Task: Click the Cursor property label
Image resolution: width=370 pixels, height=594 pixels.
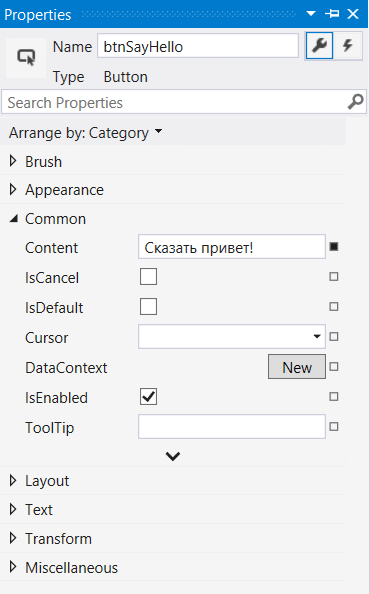Action: coord(47,338)
